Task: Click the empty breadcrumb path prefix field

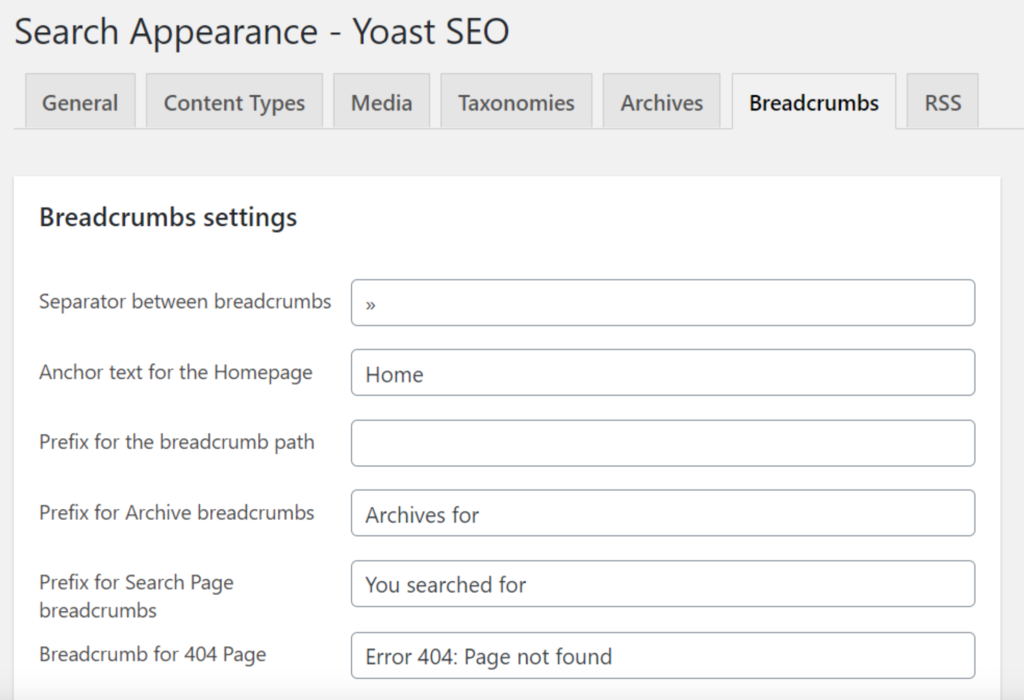Action: pyautogui.click(x=662, y=443)
